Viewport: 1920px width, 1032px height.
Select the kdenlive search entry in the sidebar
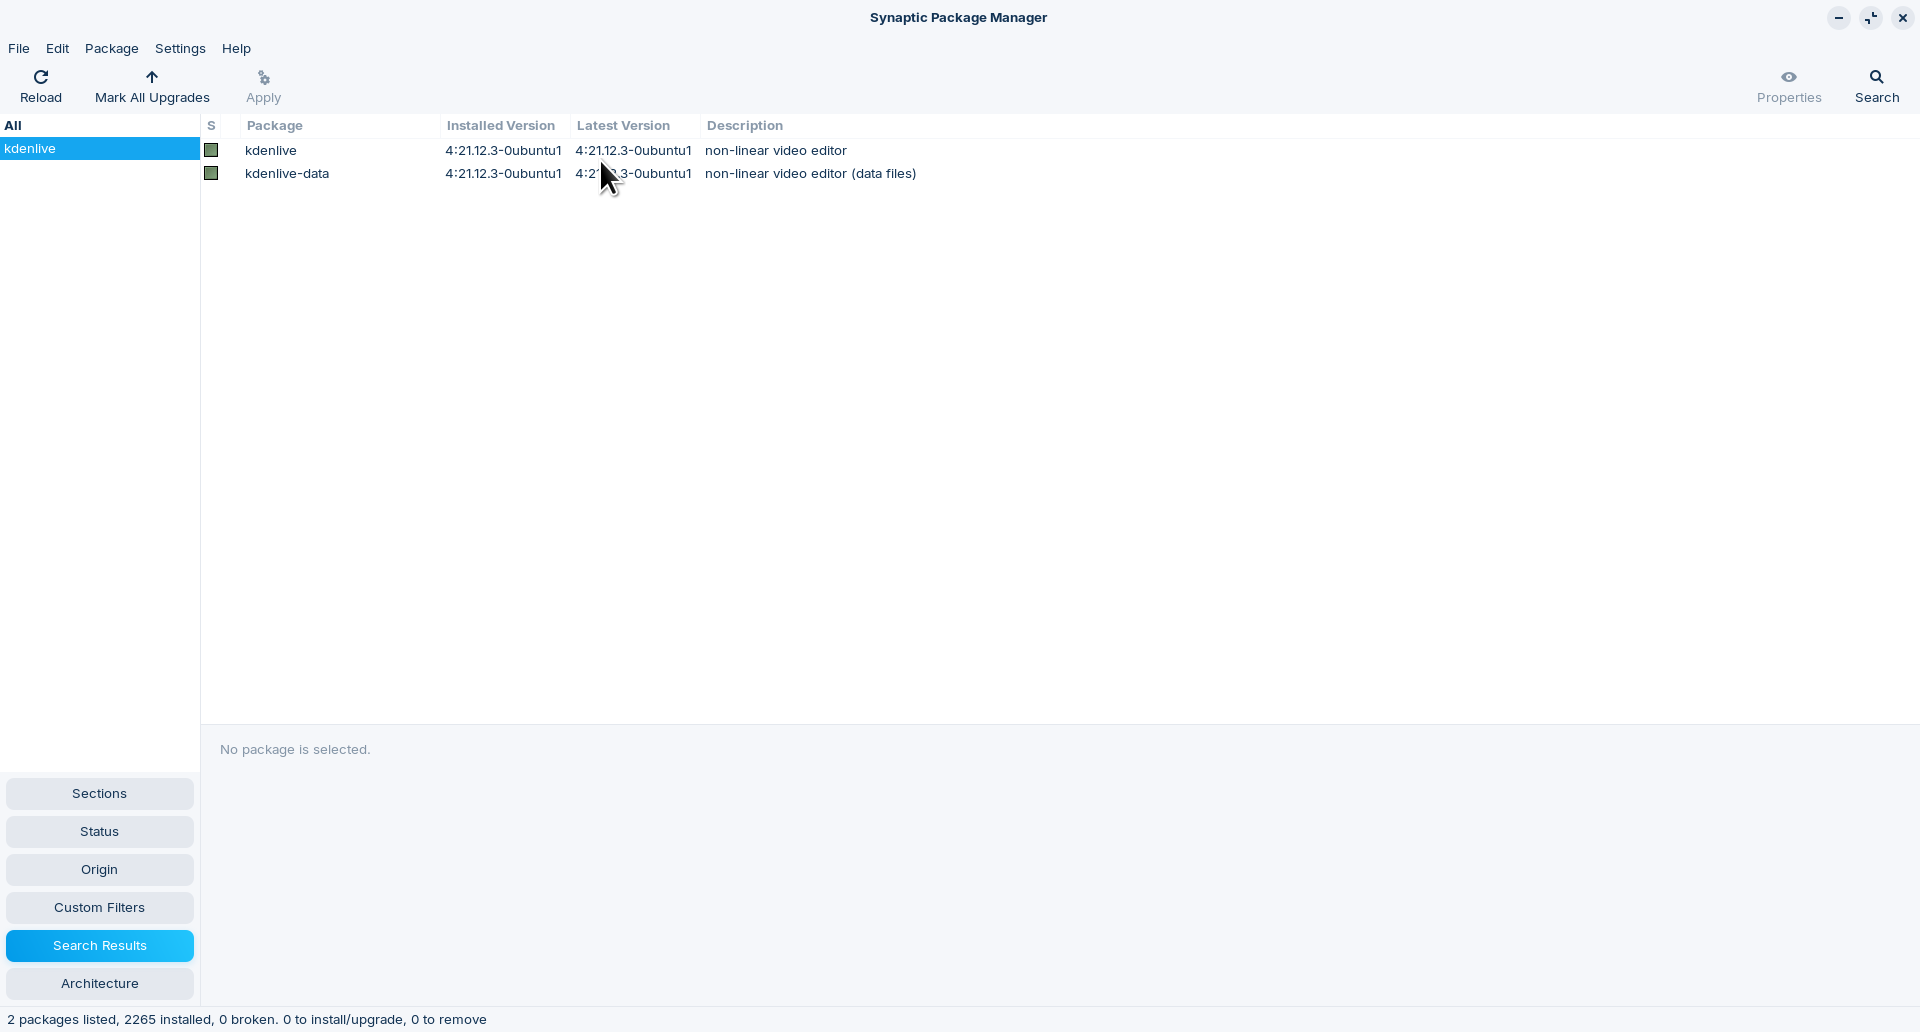click(100, 148)
